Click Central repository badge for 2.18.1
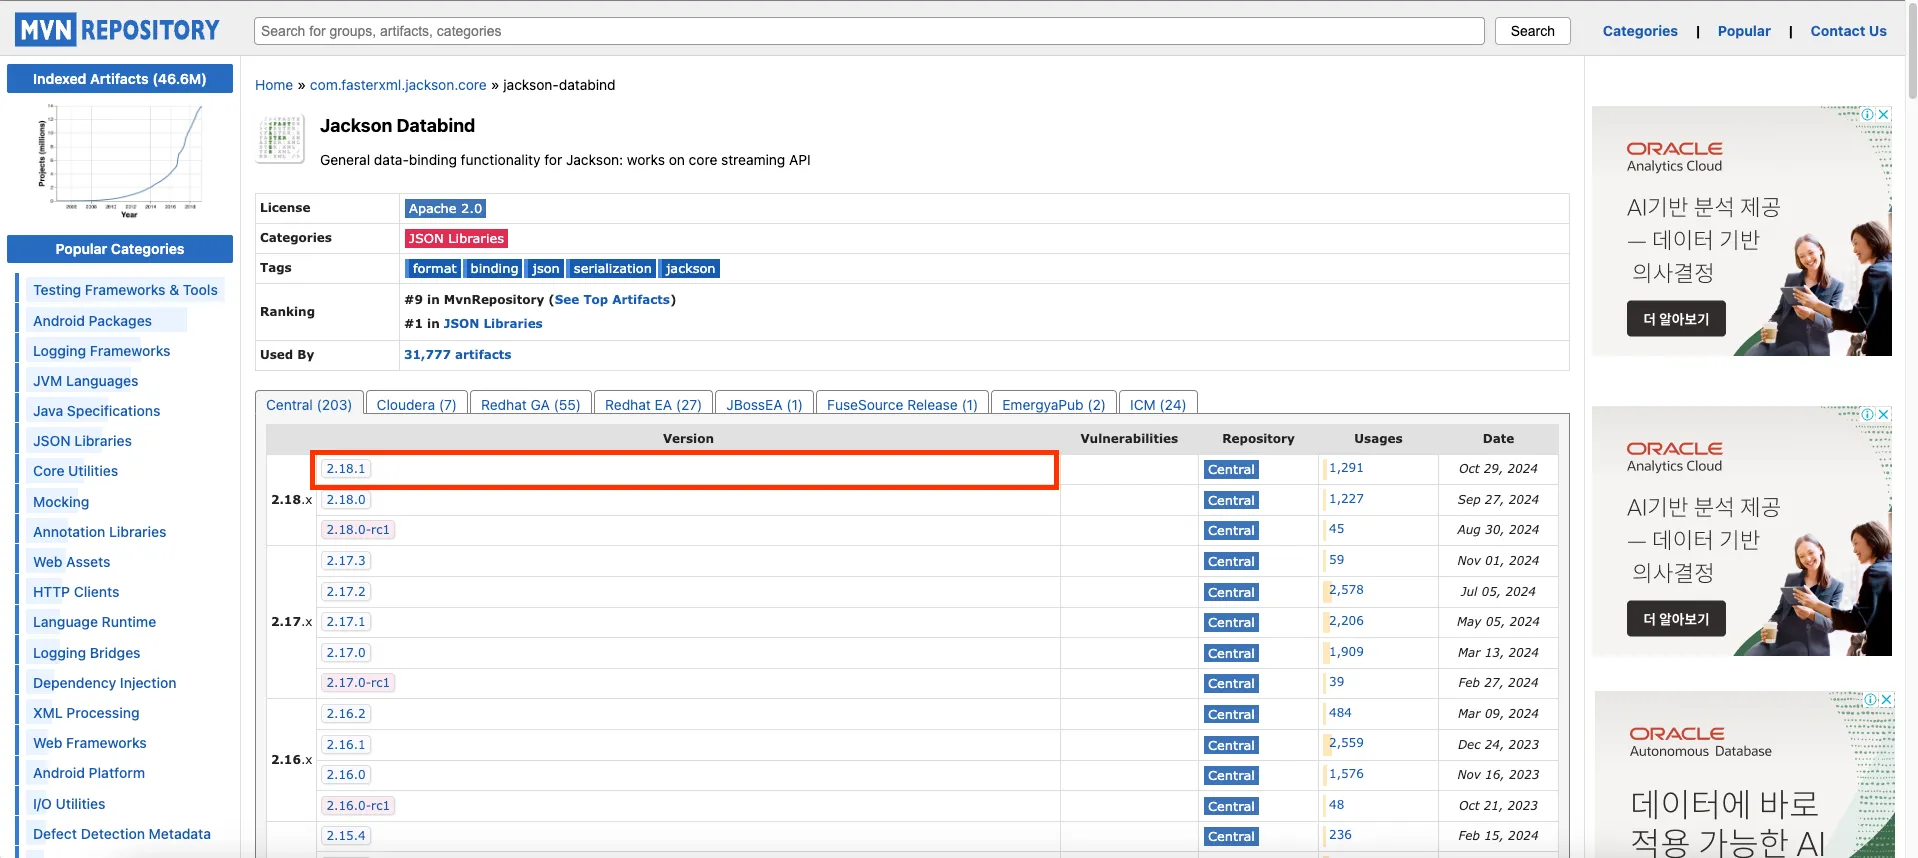Image resolution: width=1918 pixels, height=858 pixels. (x=1231, y=469)
